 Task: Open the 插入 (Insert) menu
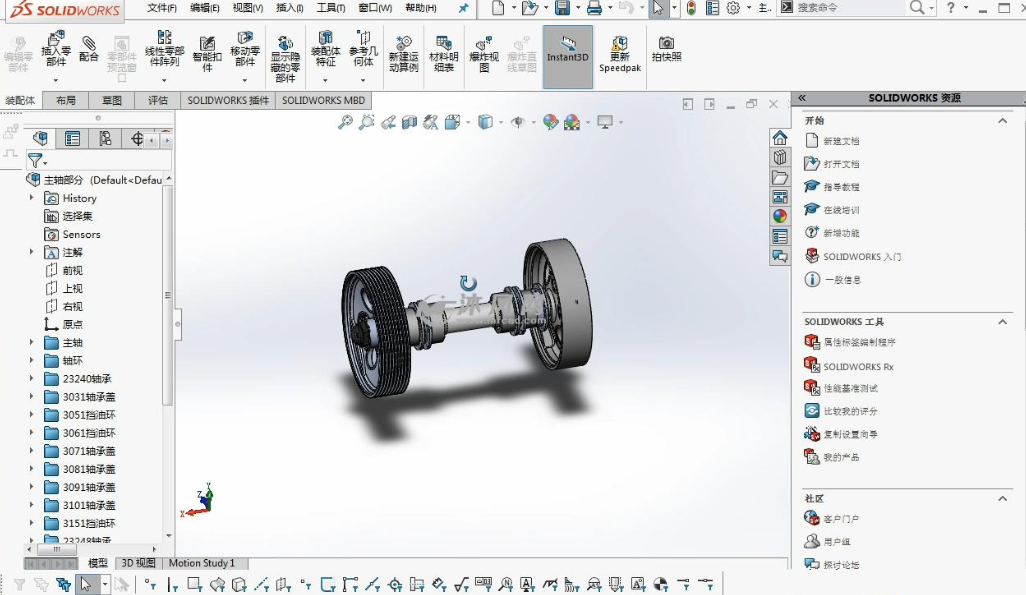[x=288, y=8]
